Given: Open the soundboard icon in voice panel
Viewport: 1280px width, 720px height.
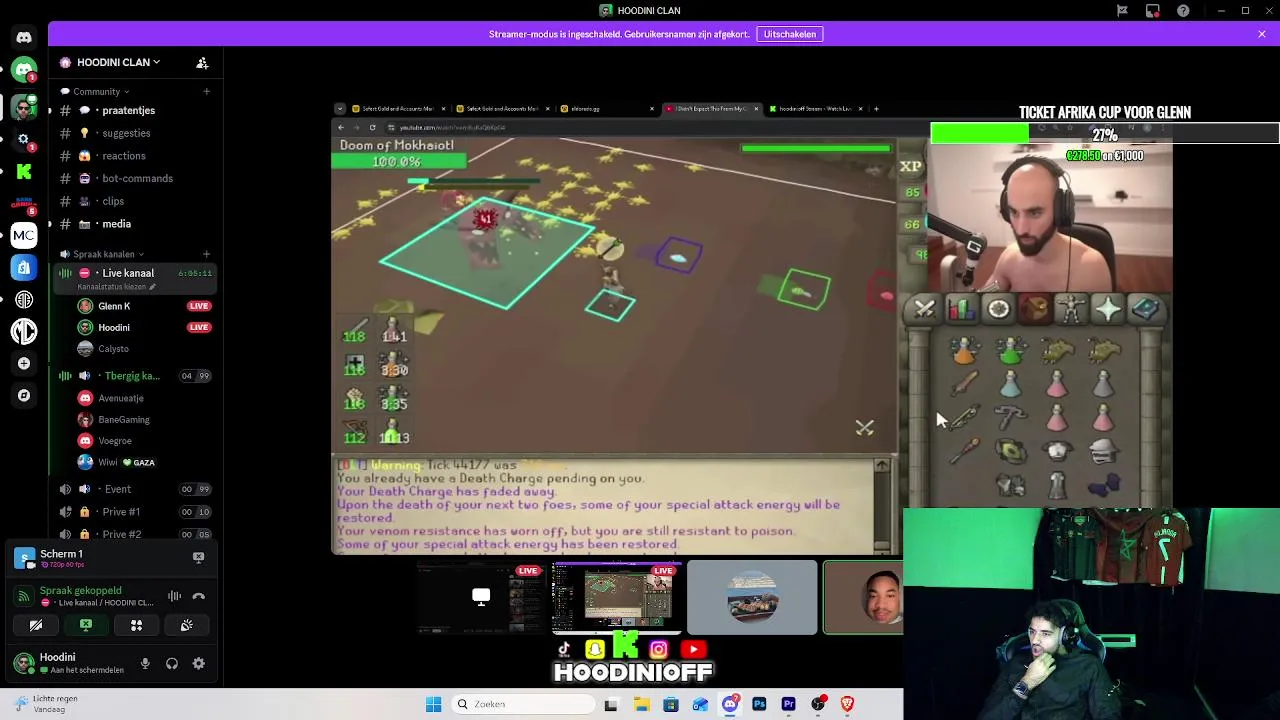Looking at the screenshot, I should [186, 625].
